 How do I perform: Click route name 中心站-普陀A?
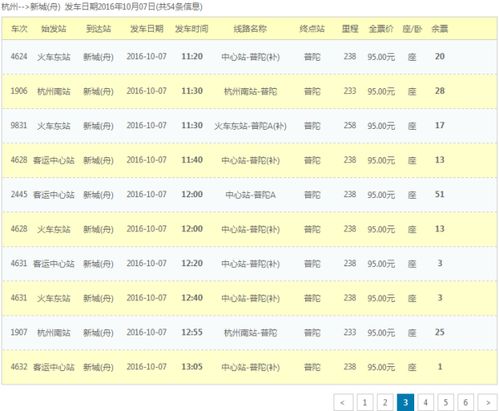pos(250,195)
